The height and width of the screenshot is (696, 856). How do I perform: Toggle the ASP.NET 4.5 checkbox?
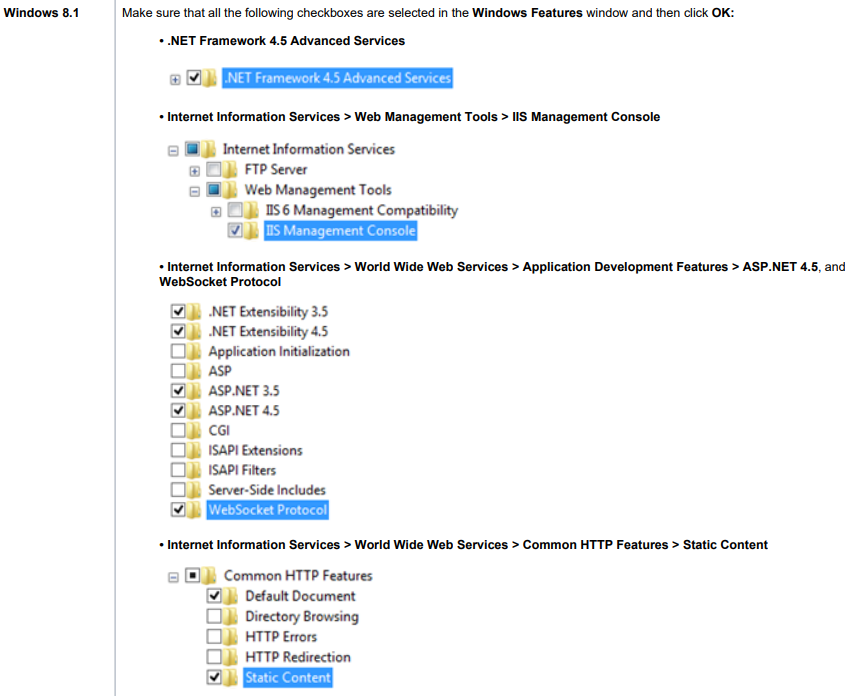179,411
